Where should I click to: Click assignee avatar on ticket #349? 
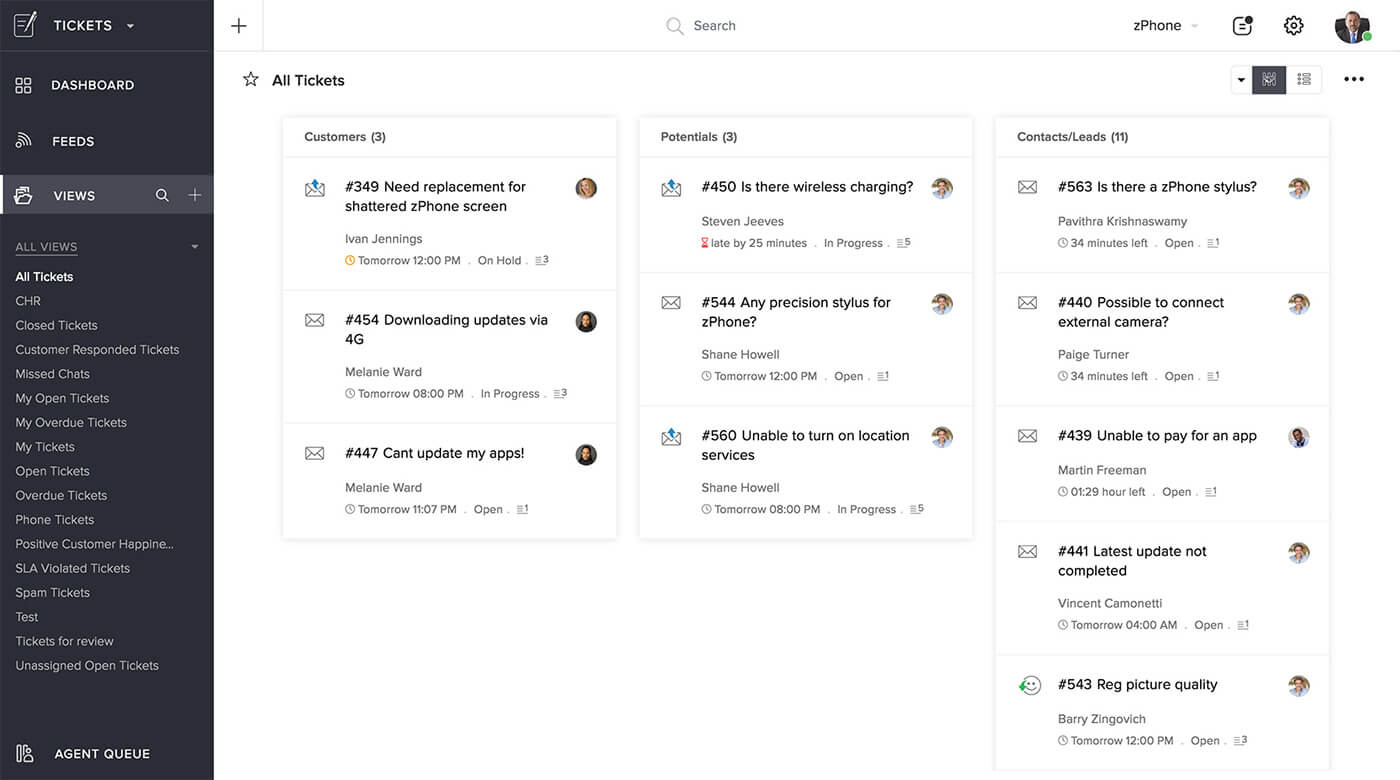(586, 188)
